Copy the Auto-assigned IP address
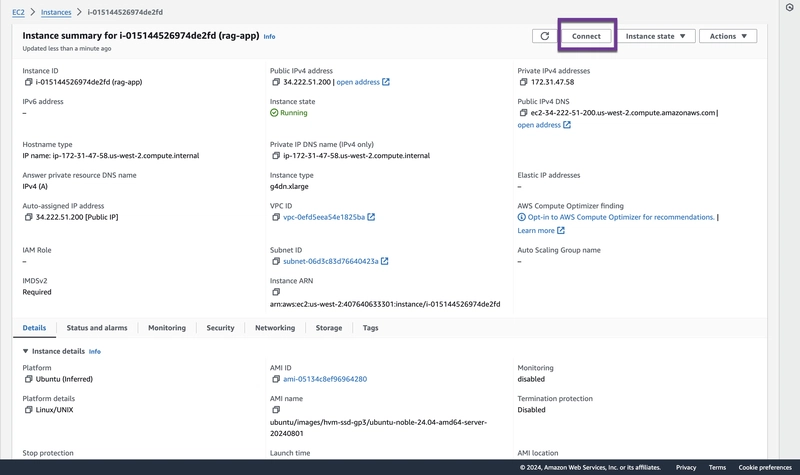Screen dimensions: 800x475 click(29, 217)
